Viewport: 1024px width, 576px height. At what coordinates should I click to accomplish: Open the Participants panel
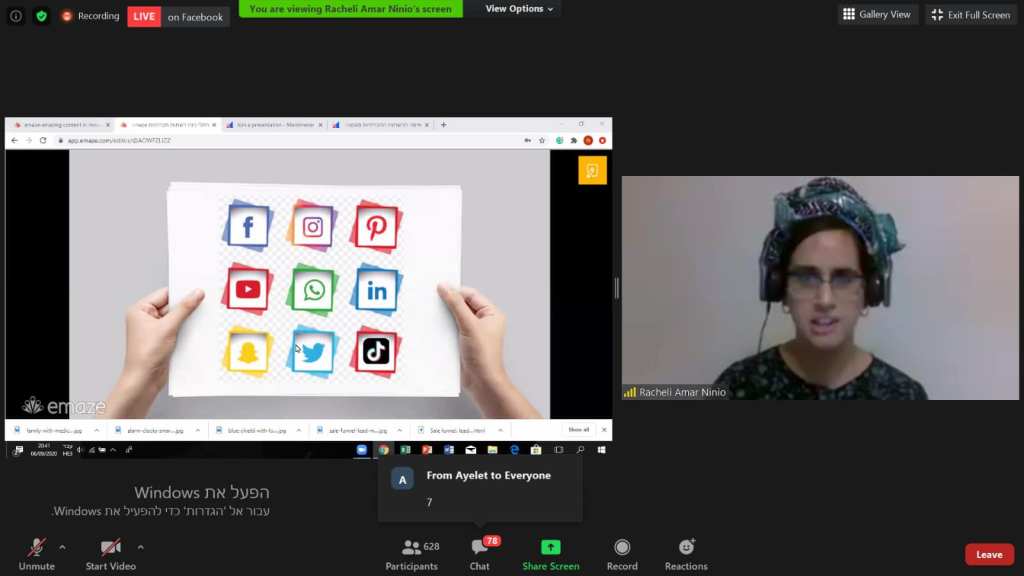(412, 554)
